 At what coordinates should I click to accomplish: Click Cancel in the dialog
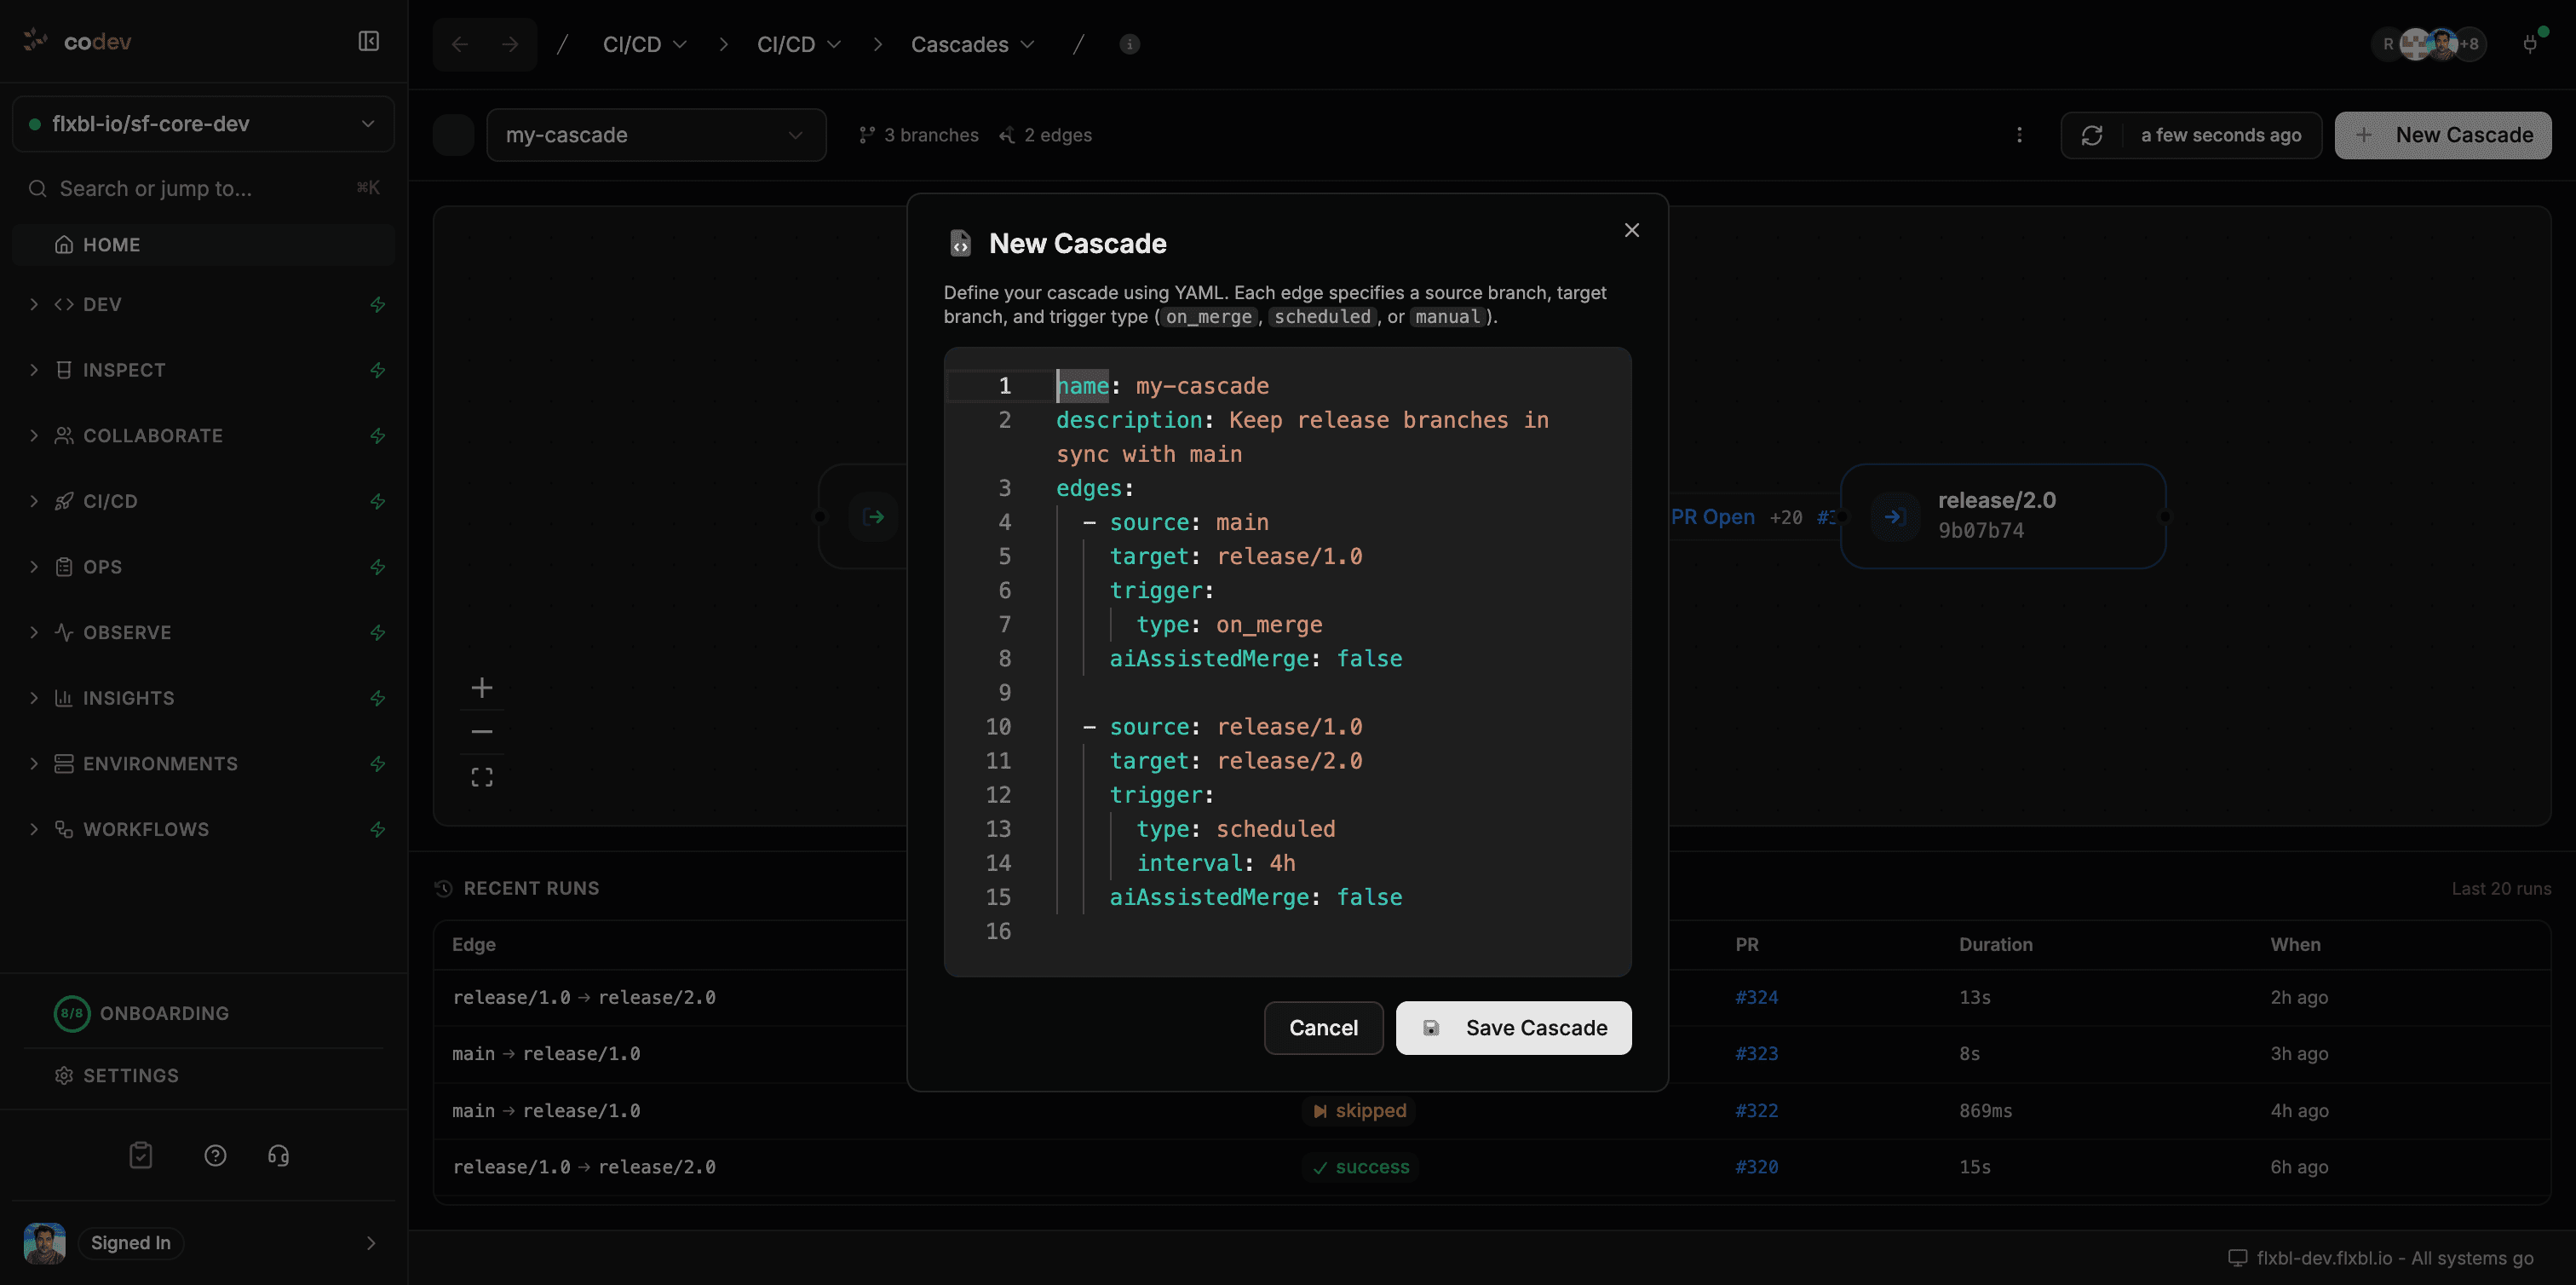click(x=1323, y=1028)
